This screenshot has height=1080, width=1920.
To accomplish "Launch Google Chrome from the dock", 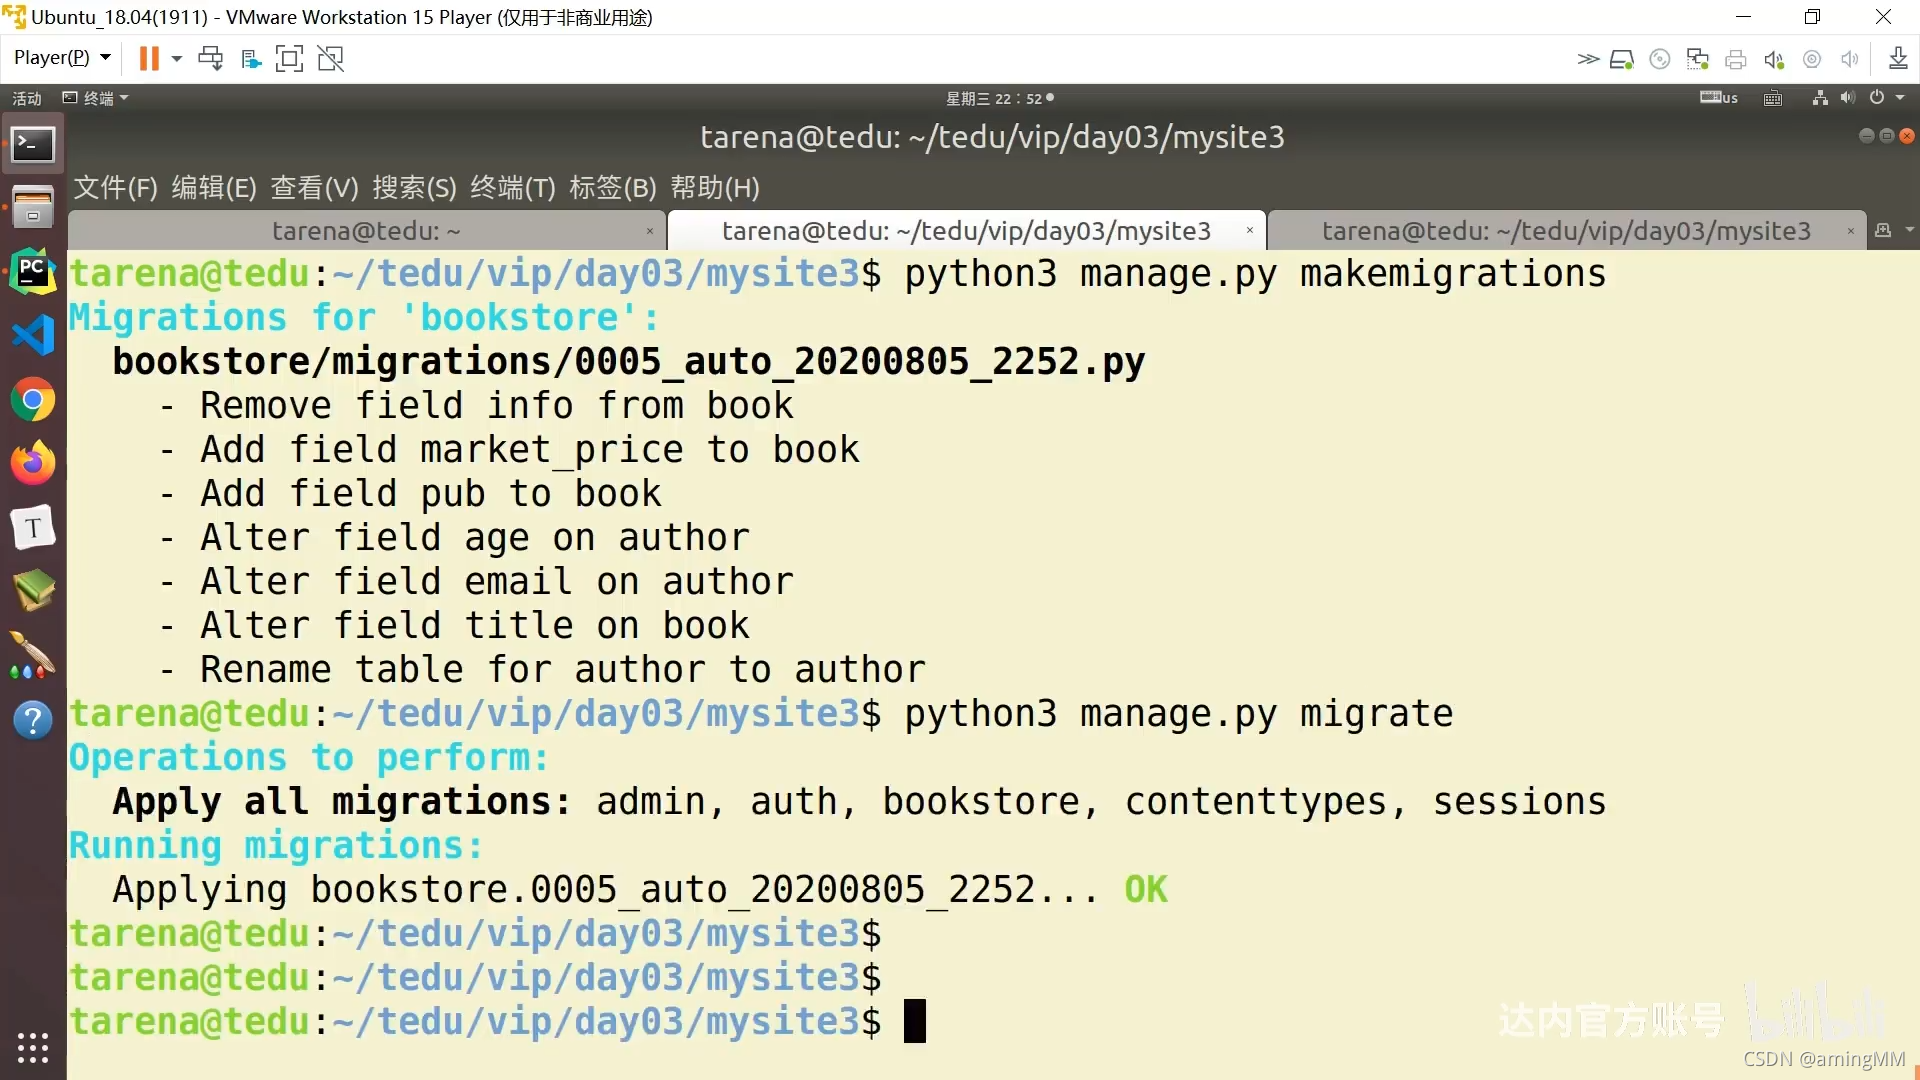I will (33, 400).
